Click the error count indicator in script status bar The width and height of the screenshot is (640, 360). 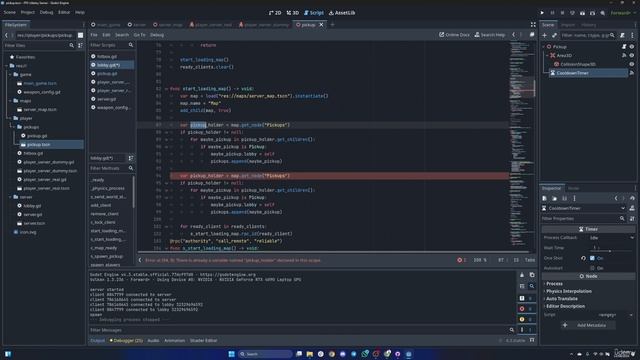462,260
